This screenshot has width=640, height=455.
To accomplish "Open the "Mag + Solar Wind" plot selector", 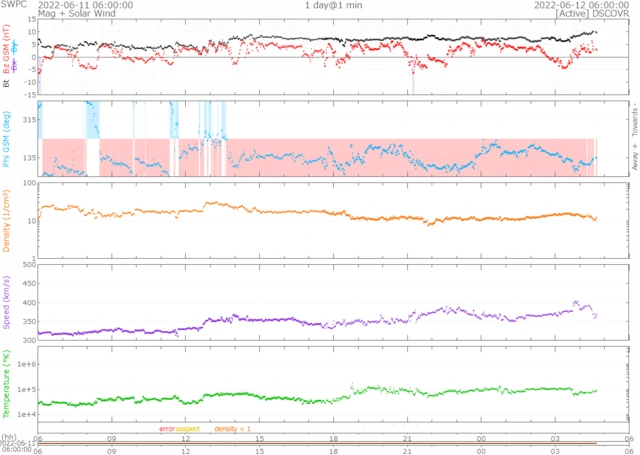I will pyautogui.click(x=77, y=13).
